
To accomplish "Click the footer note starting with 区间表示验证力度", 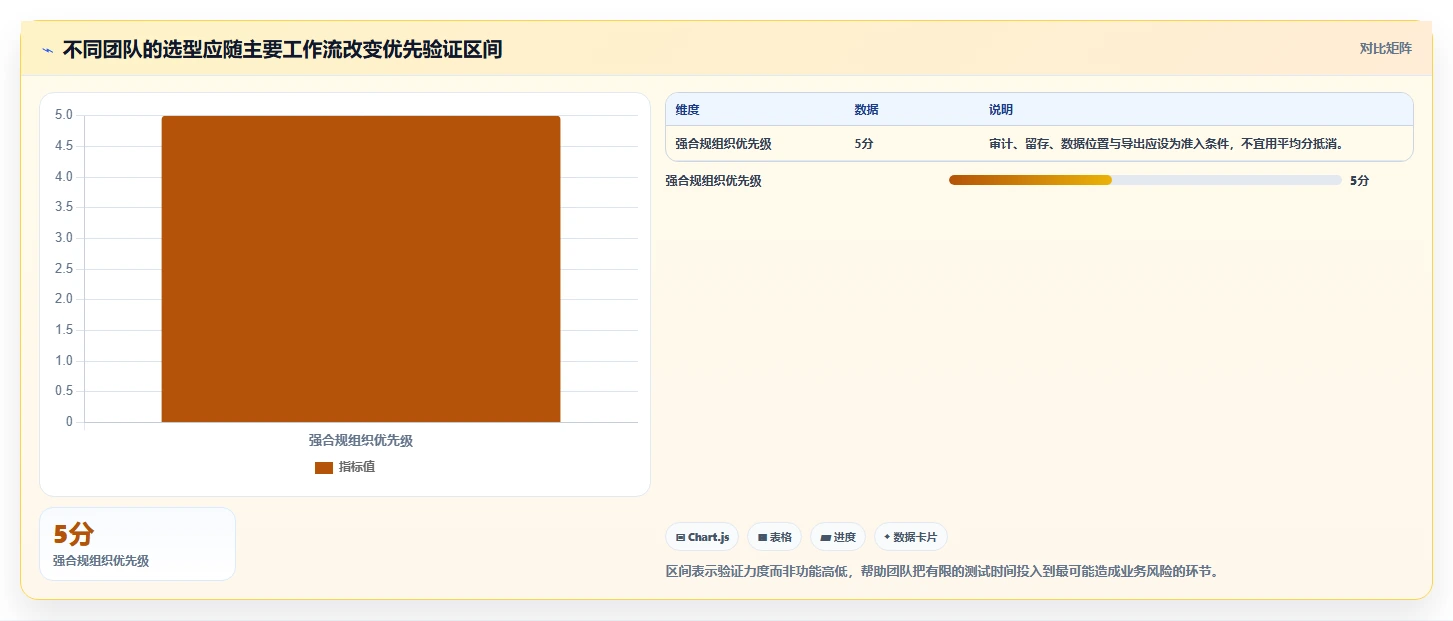I will coord(942,572).
